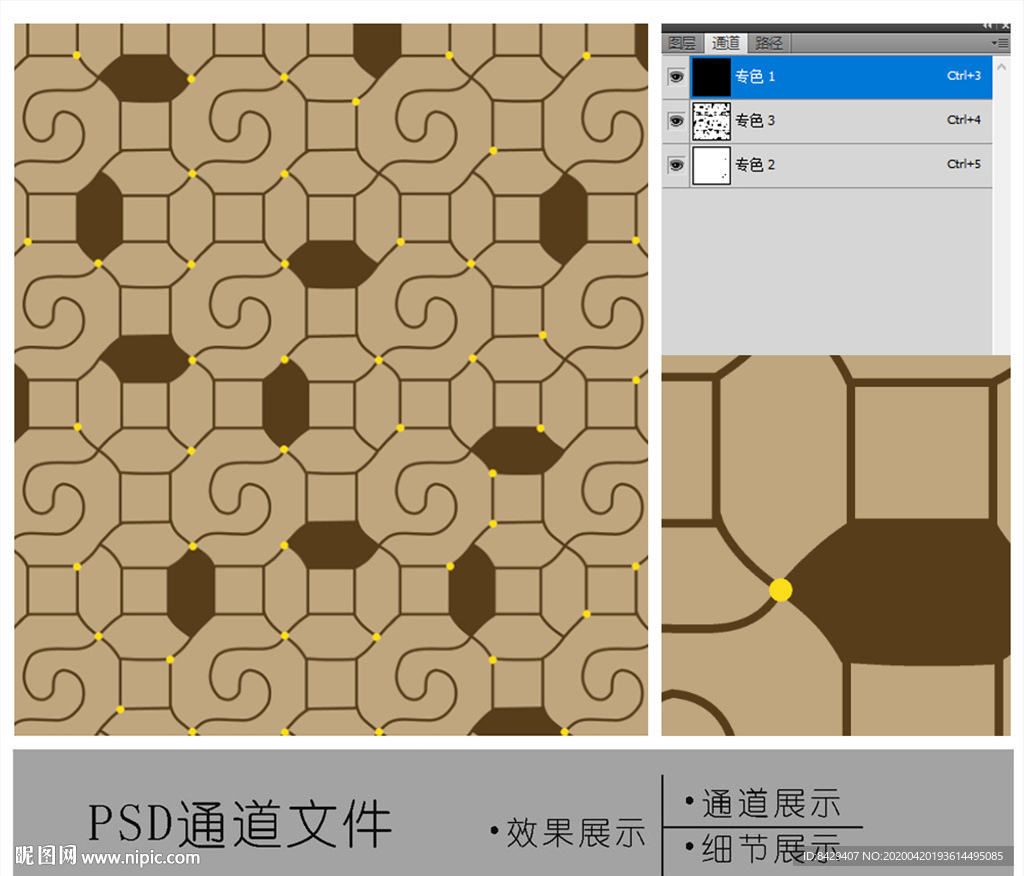The width and height of the screenshot is (1024, 876).
Task: Open the channels panel options menu icon
Action: click(1000, 43)
